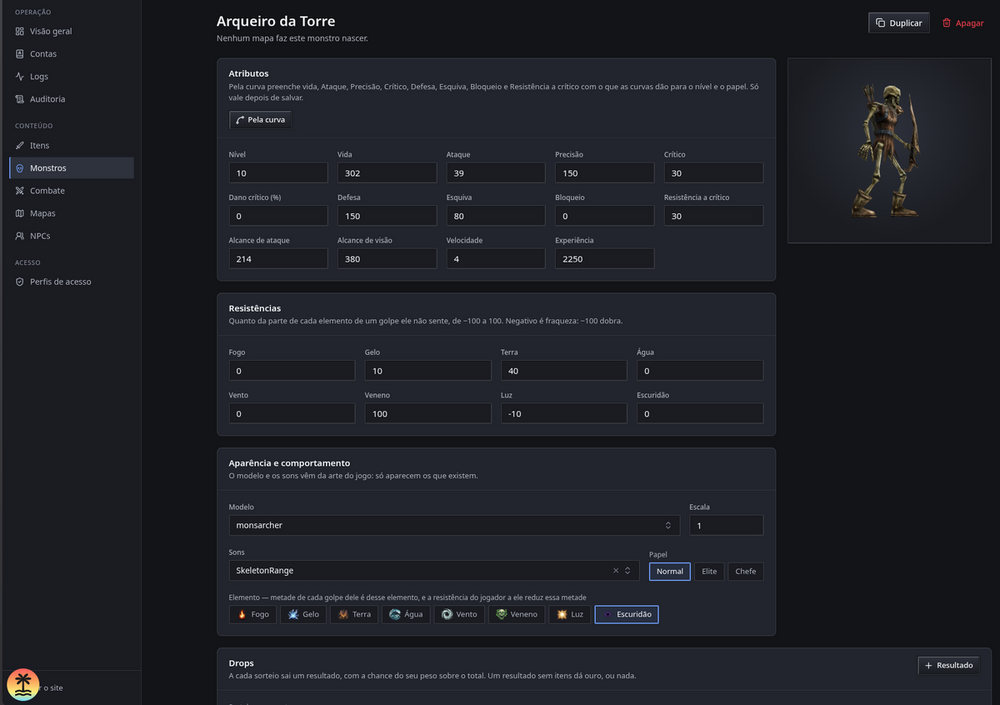Clear the SkeletonRange sound selection
1000x705 pixels.
point(615,570)
